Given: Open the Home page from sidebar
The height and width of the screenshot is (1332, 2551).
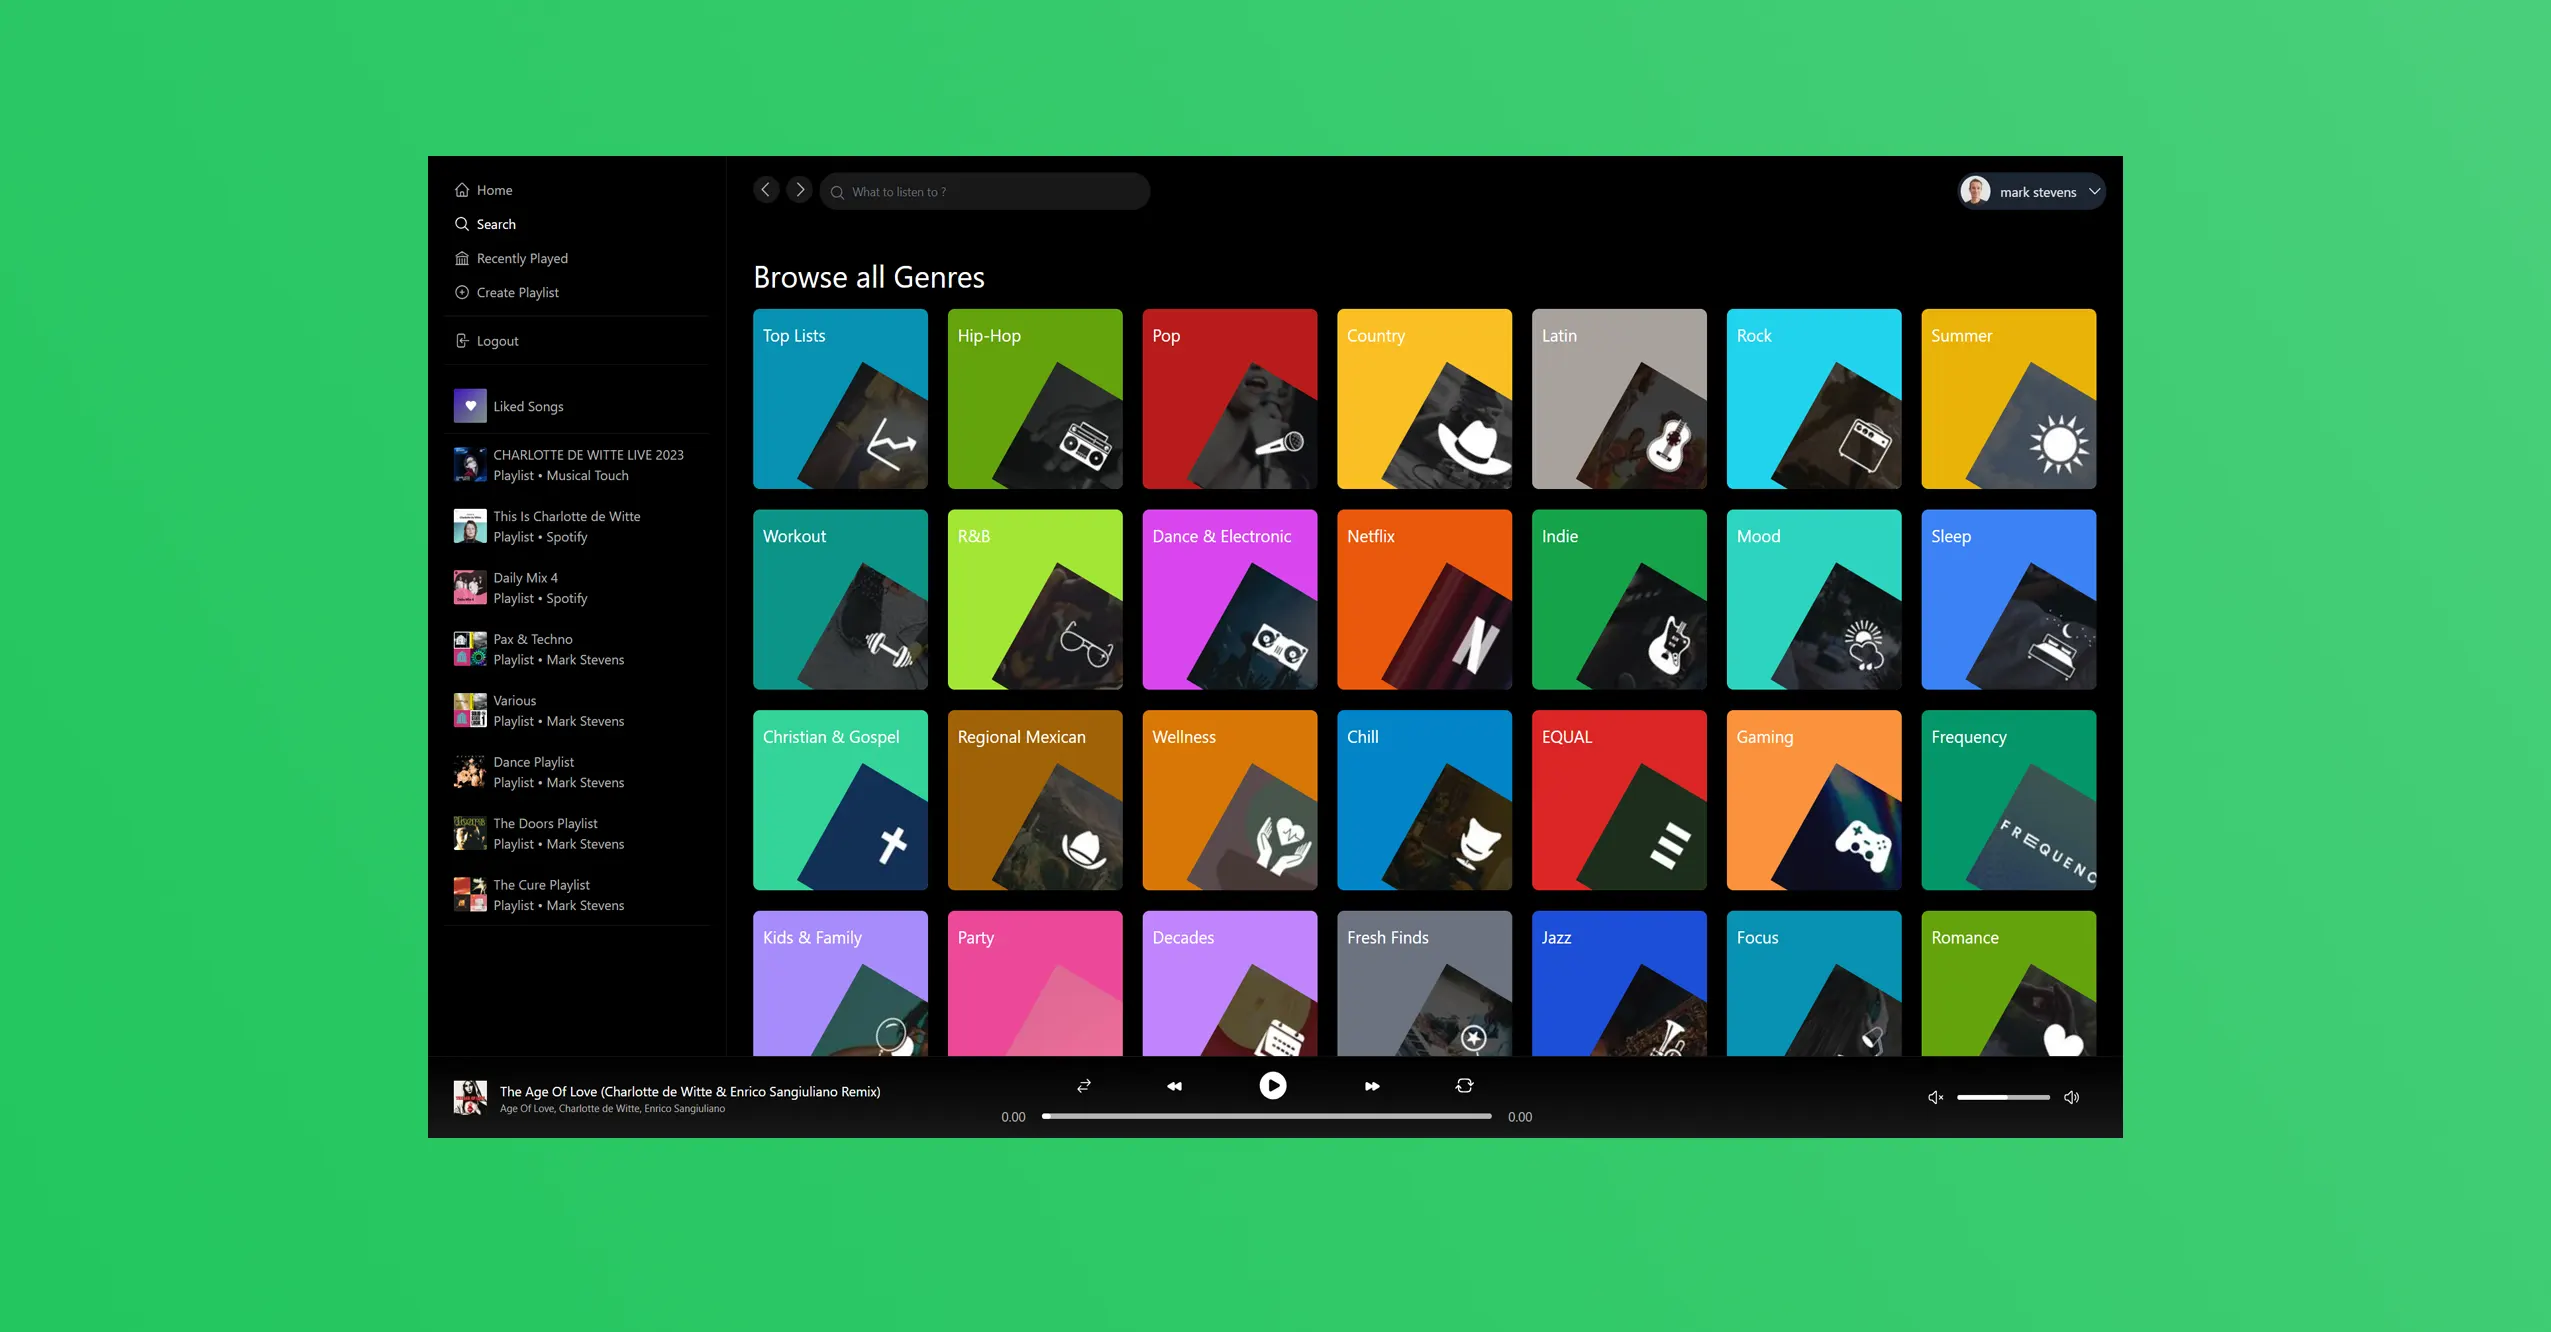Looking at the screenshot, I should coord(484,190).
